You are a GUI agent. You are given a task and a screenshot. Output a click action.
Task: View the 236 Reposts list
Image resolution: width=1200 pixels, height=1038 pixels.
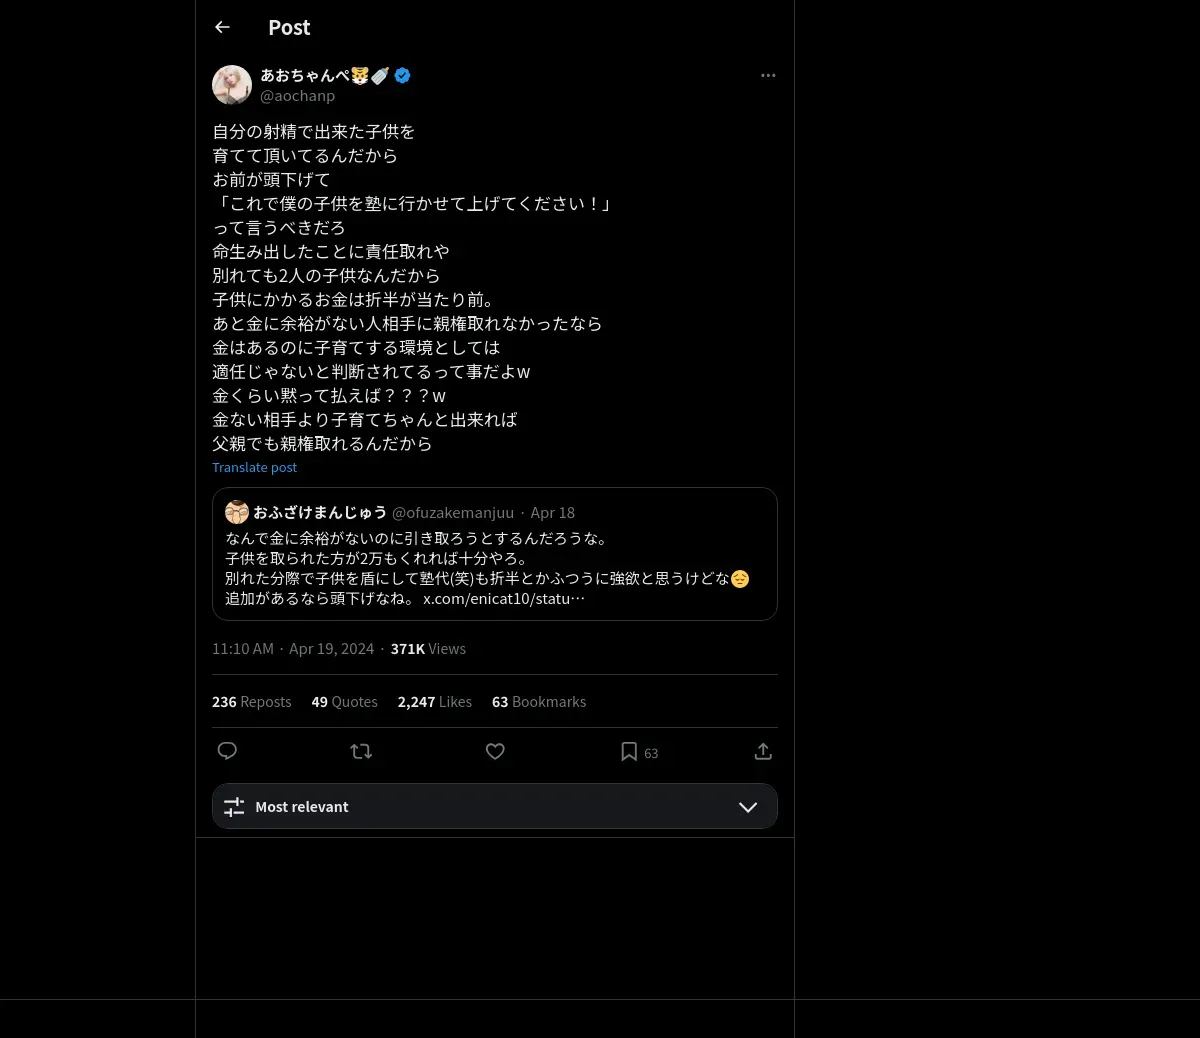tap(251, 702)
